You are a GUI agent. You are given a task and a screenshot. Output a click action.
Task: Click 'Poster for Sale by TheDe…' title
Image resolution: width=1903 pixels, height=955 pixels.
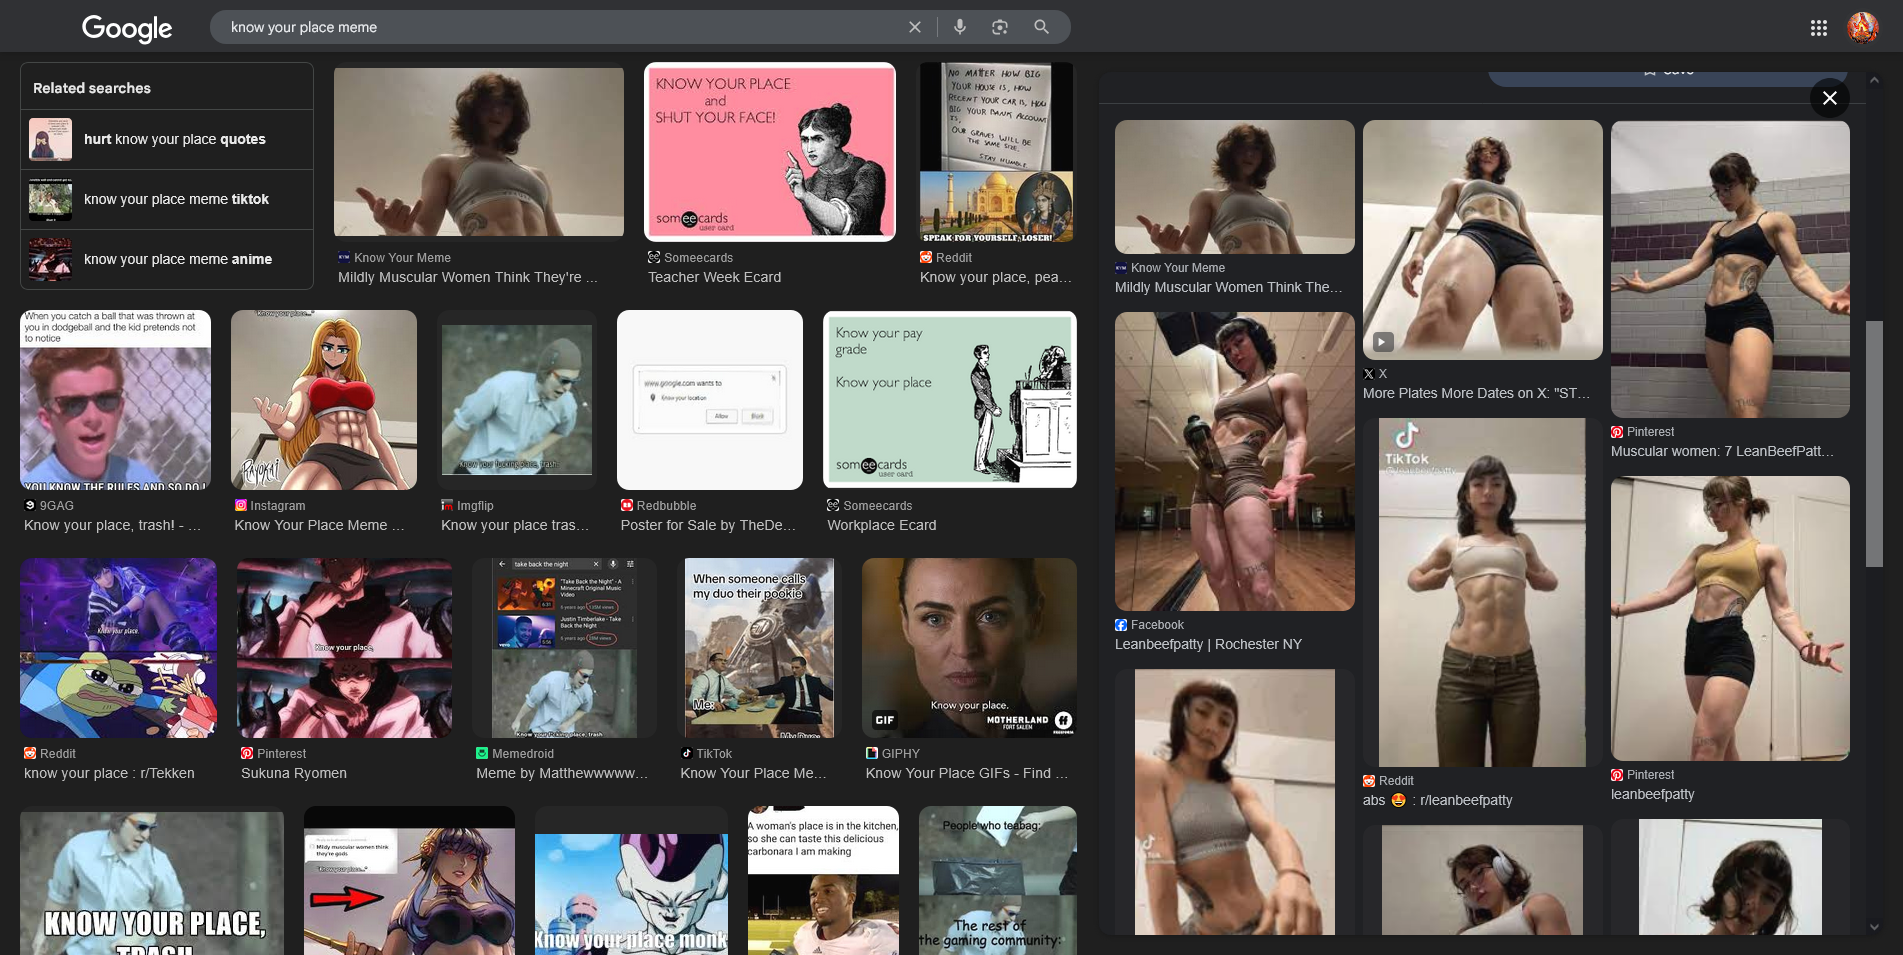coord(709,525)
